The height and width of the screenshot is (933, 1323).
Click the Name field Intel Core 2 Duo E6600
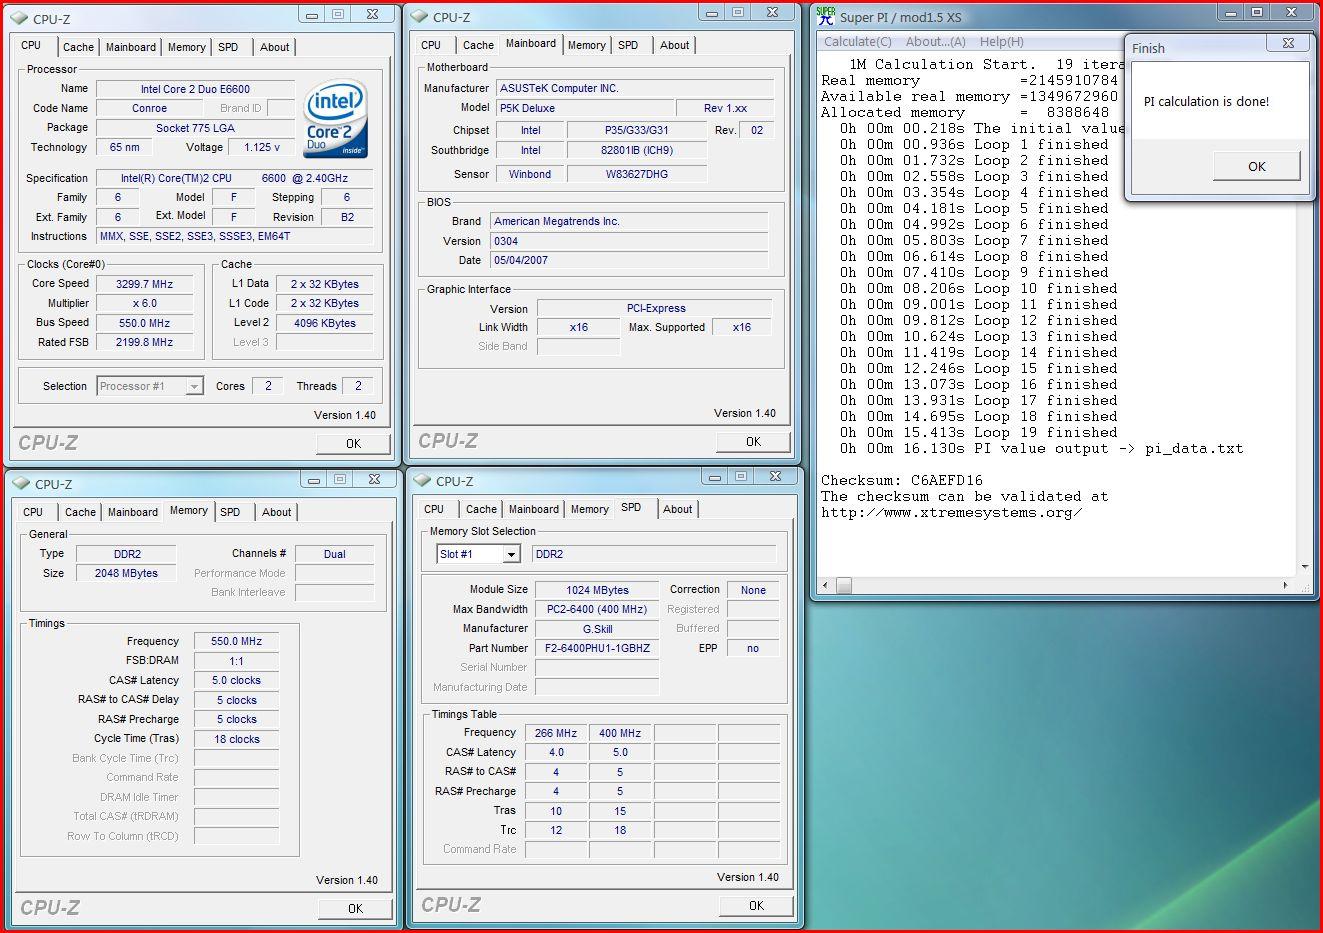pos(195,89)
